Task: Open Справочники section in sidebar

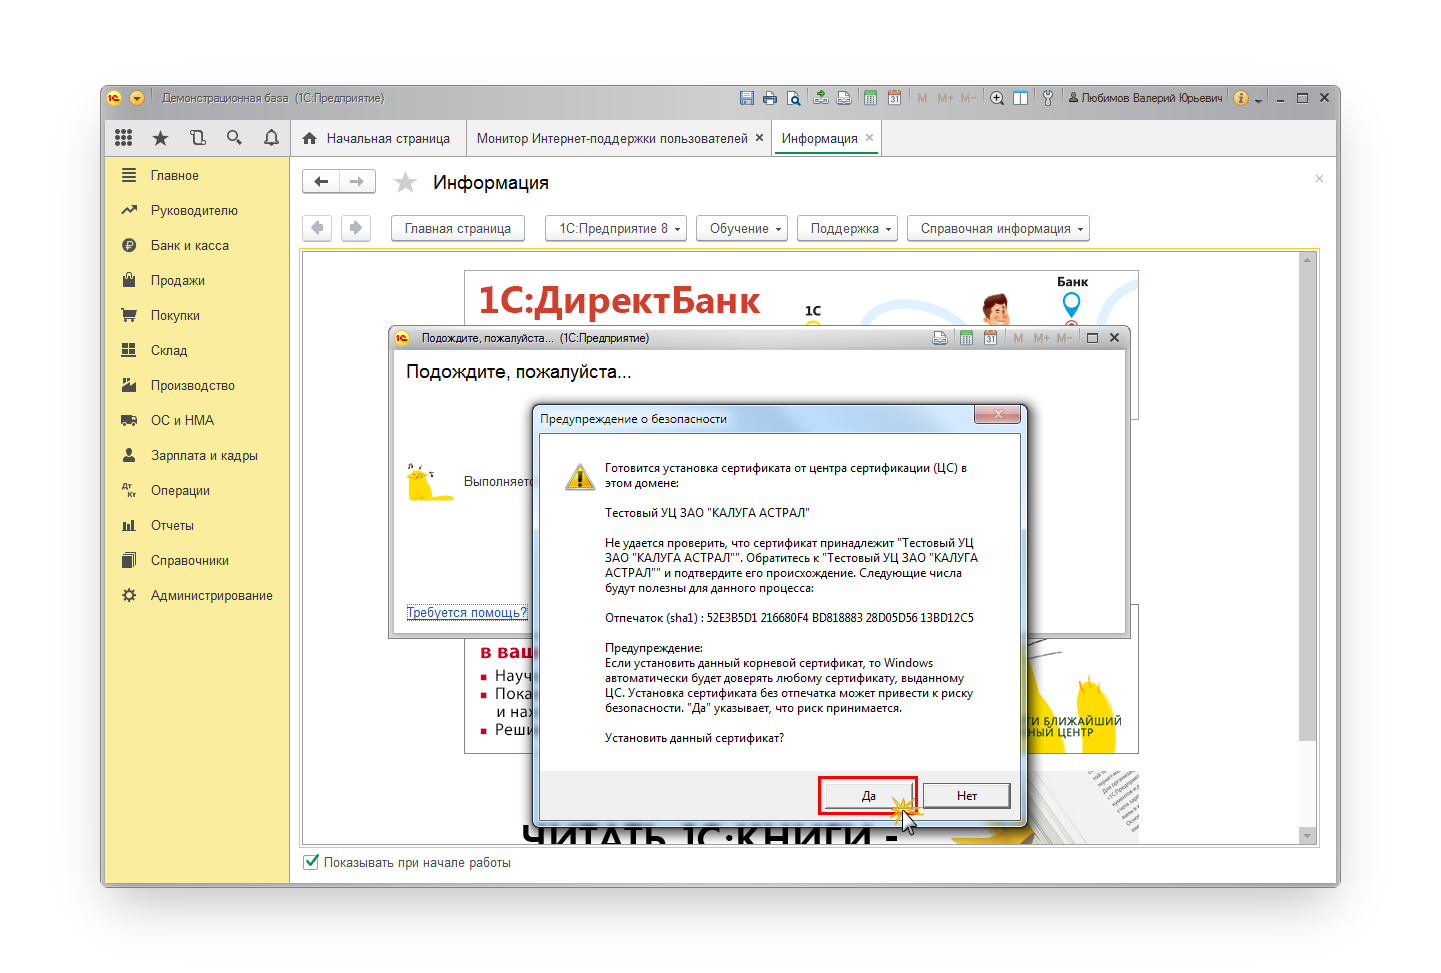Action: [196, 561]
